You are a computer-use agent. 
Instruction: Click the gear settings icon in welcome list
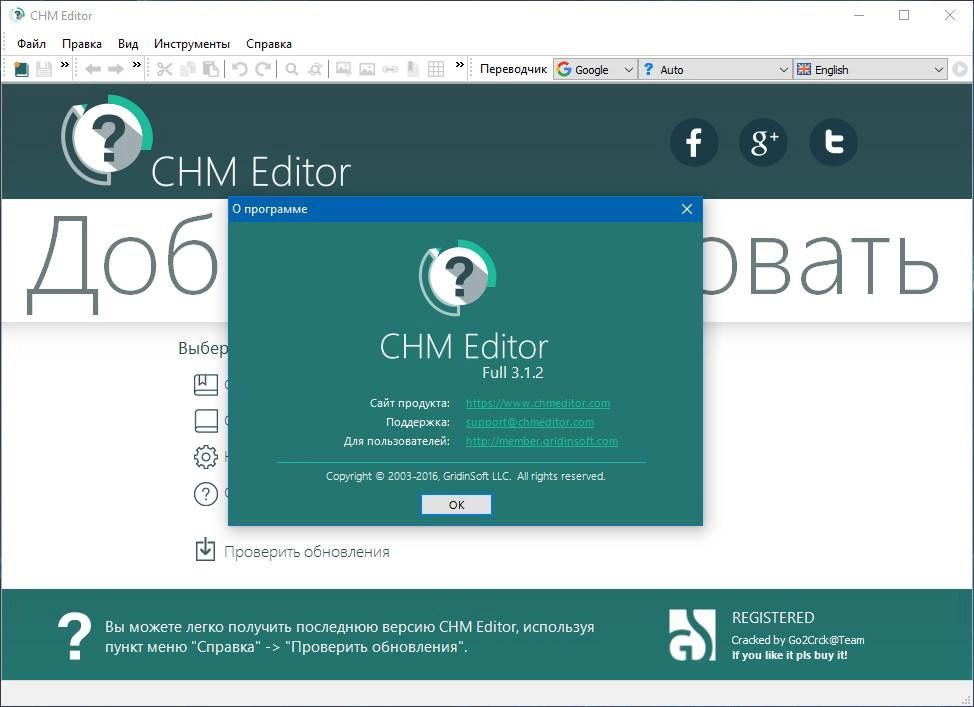pos(206,457)
